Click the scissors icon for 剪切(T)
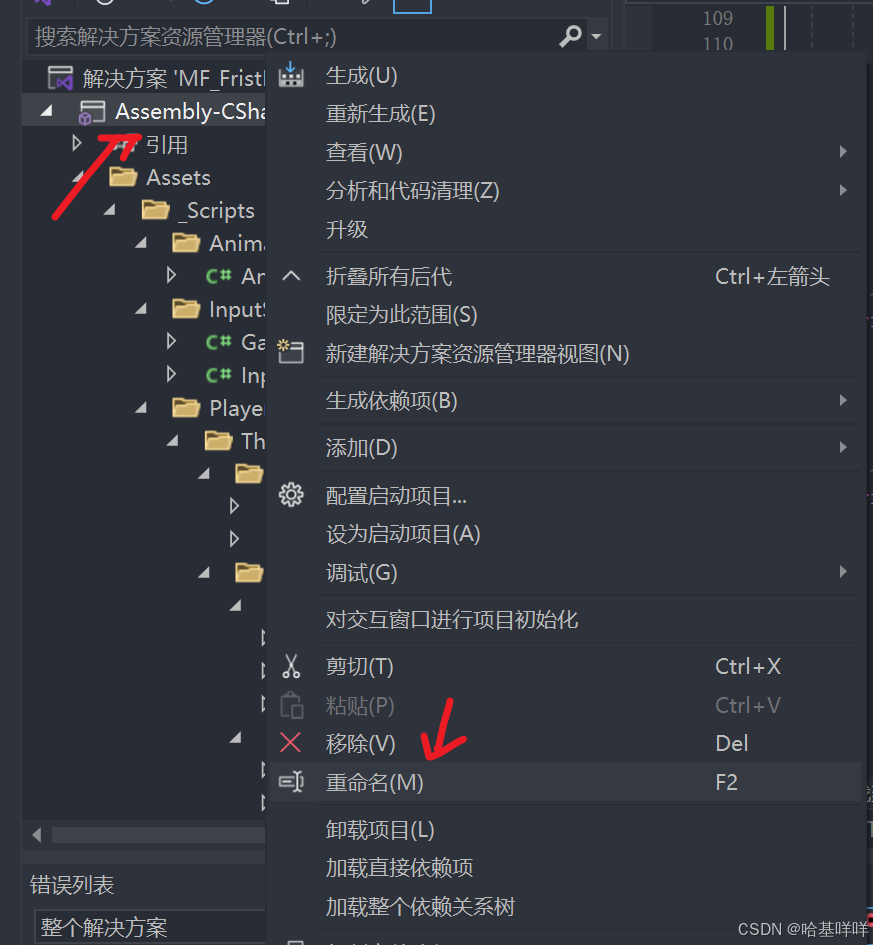 tap(291, 666)
